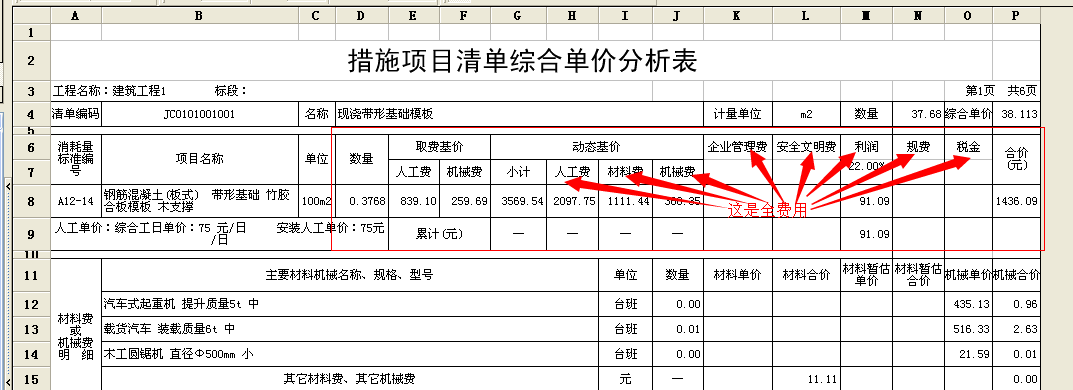
Task: Click the 合价(元) header cell
Action: tap(1016, 159)
